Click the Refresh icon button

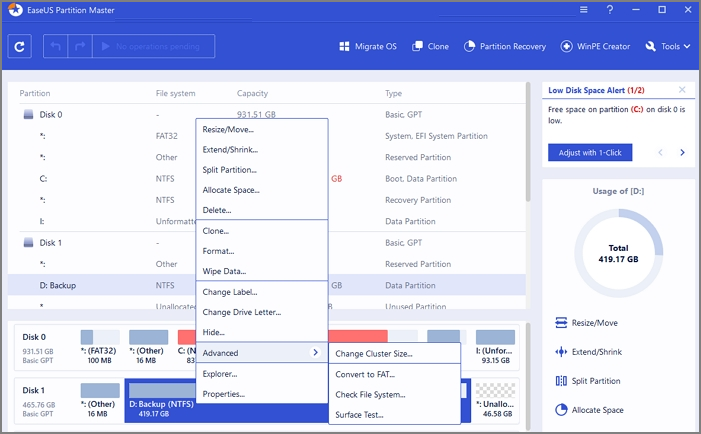point(20,46)
